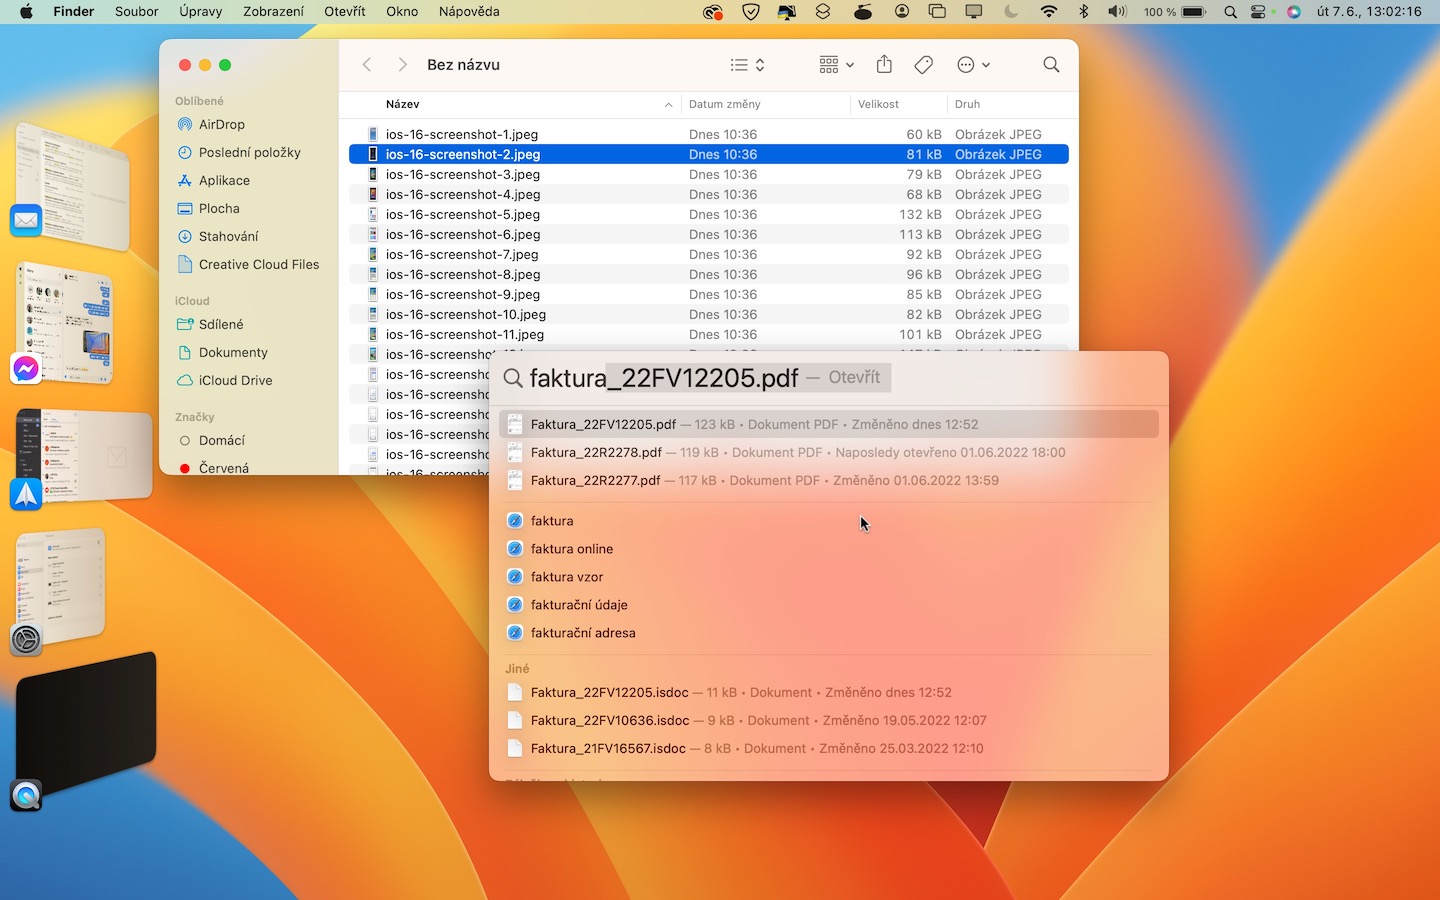Select the Stahování sidebar folder
Screen dimensions: 1440x900
point(228,237)
